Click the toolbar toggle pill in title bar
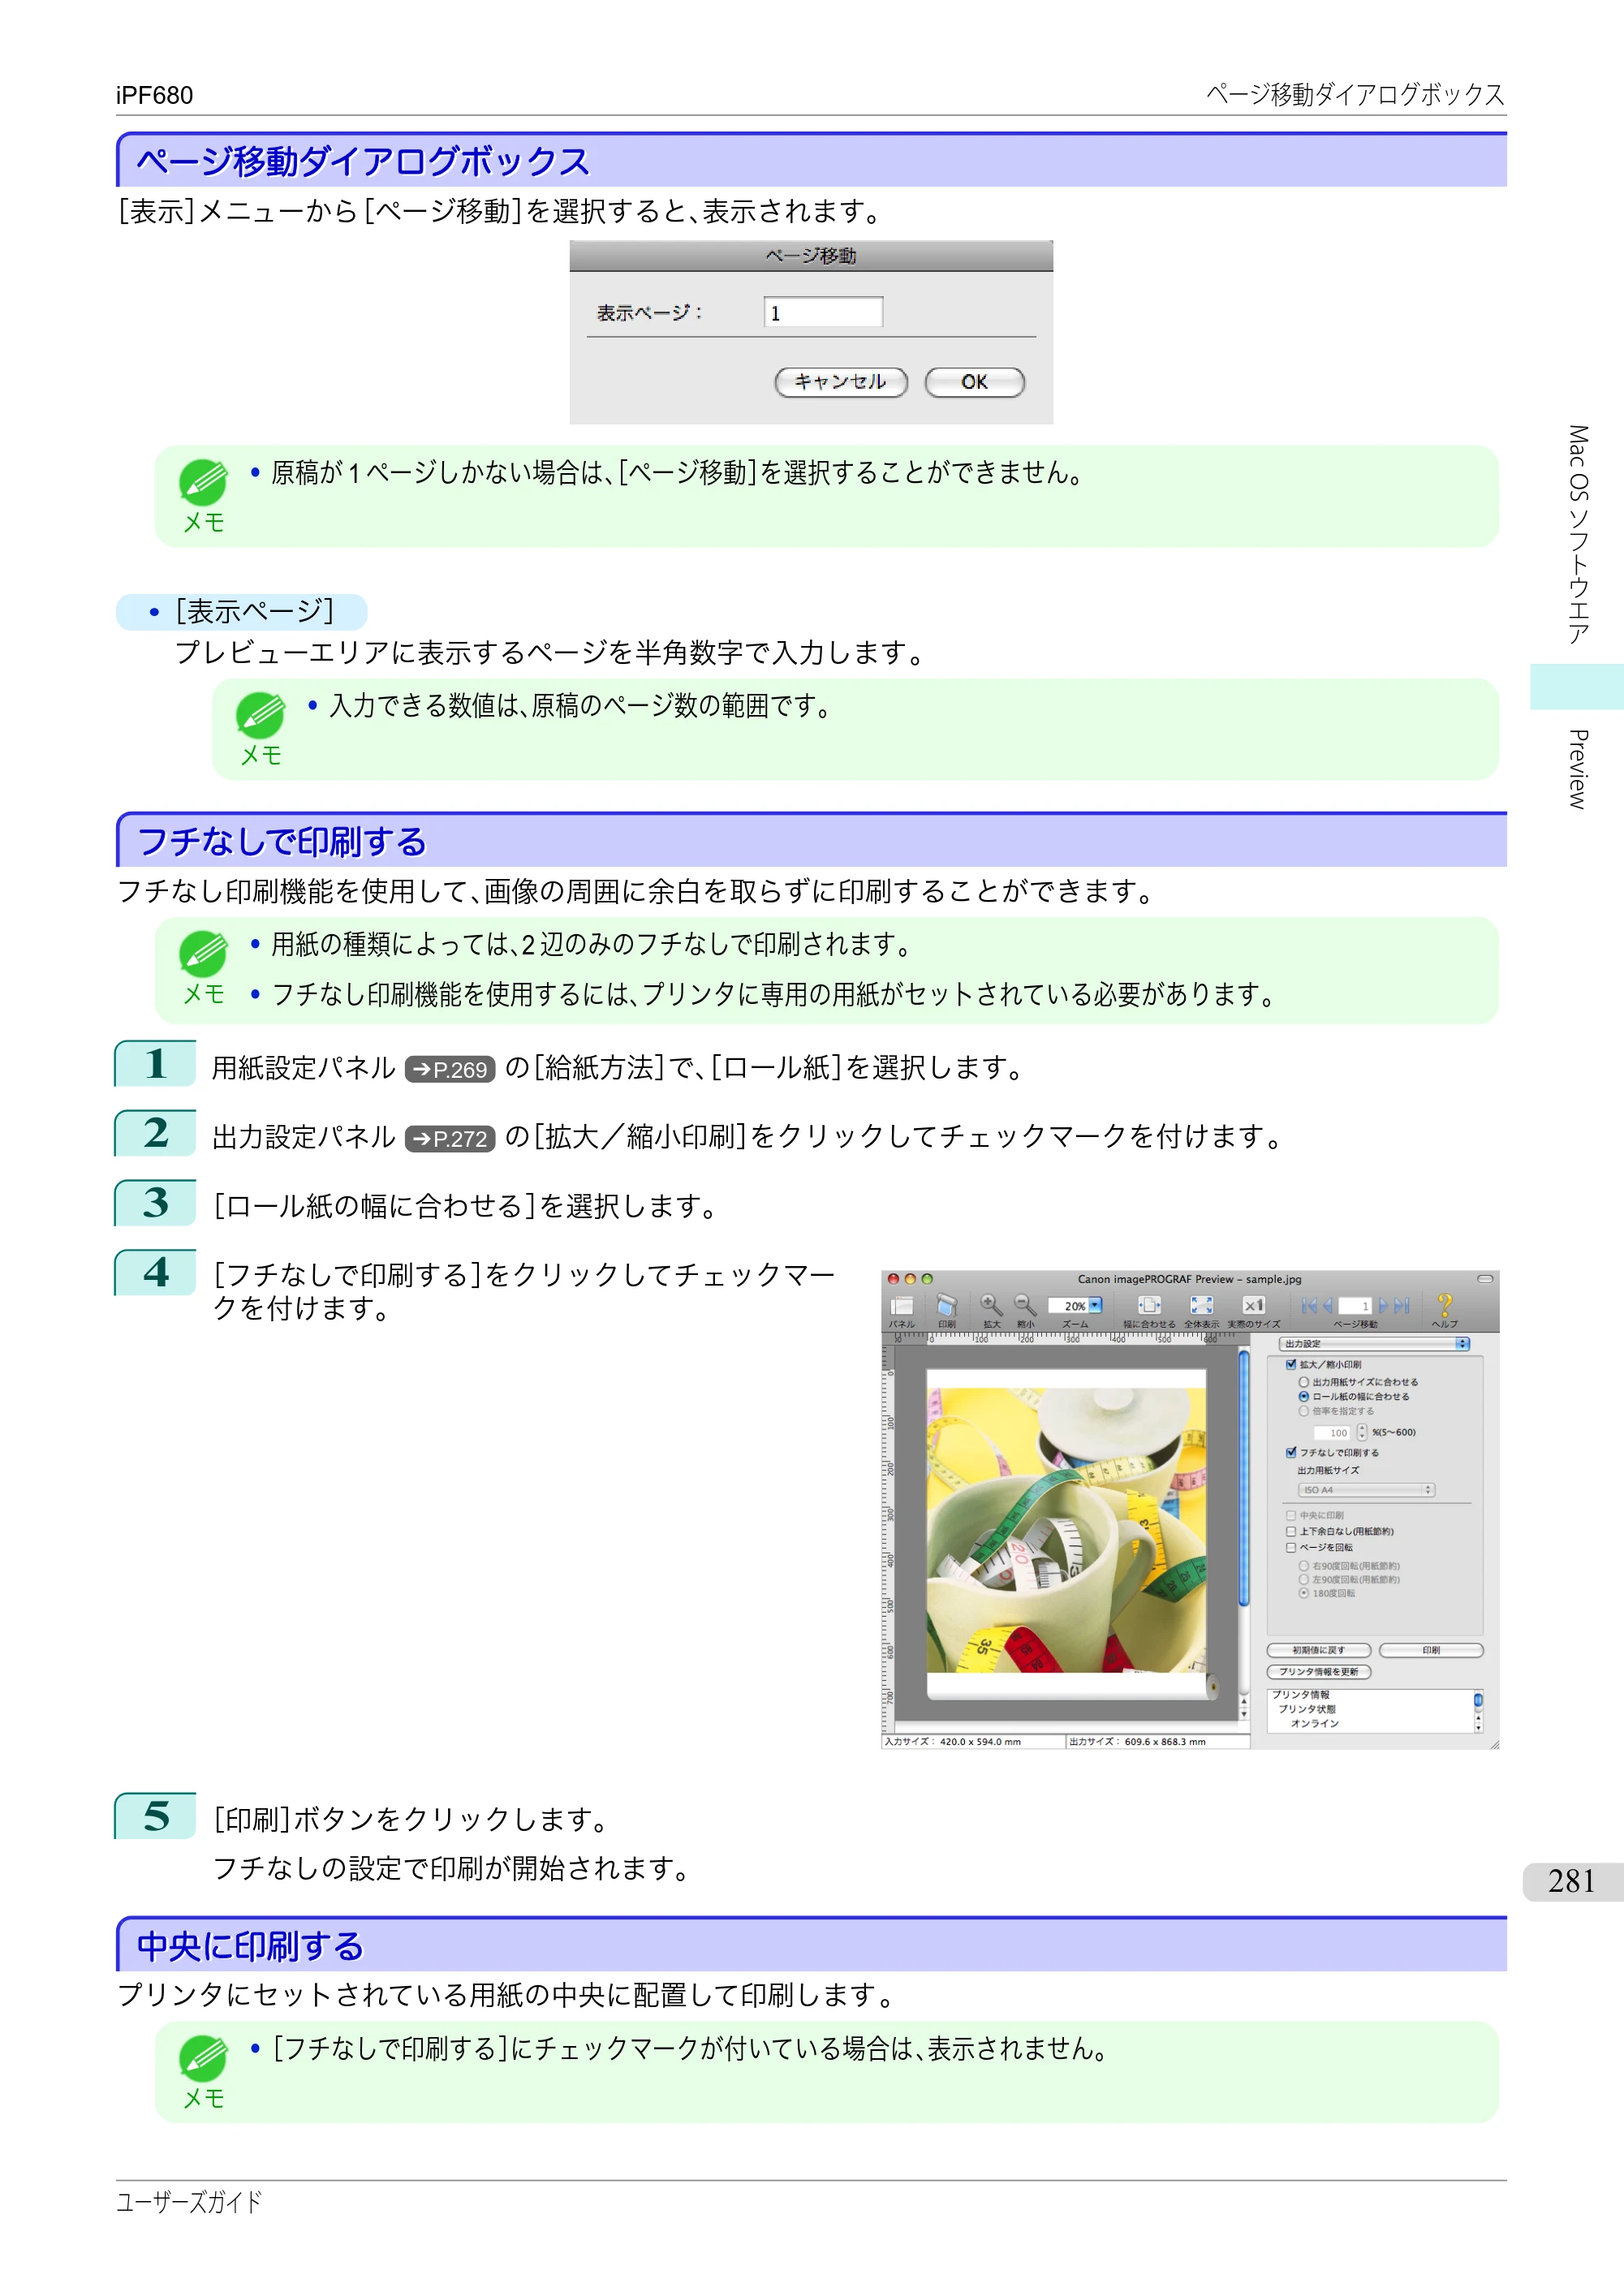Screen dimensions: 1624x2296 coord(1485,1279)
